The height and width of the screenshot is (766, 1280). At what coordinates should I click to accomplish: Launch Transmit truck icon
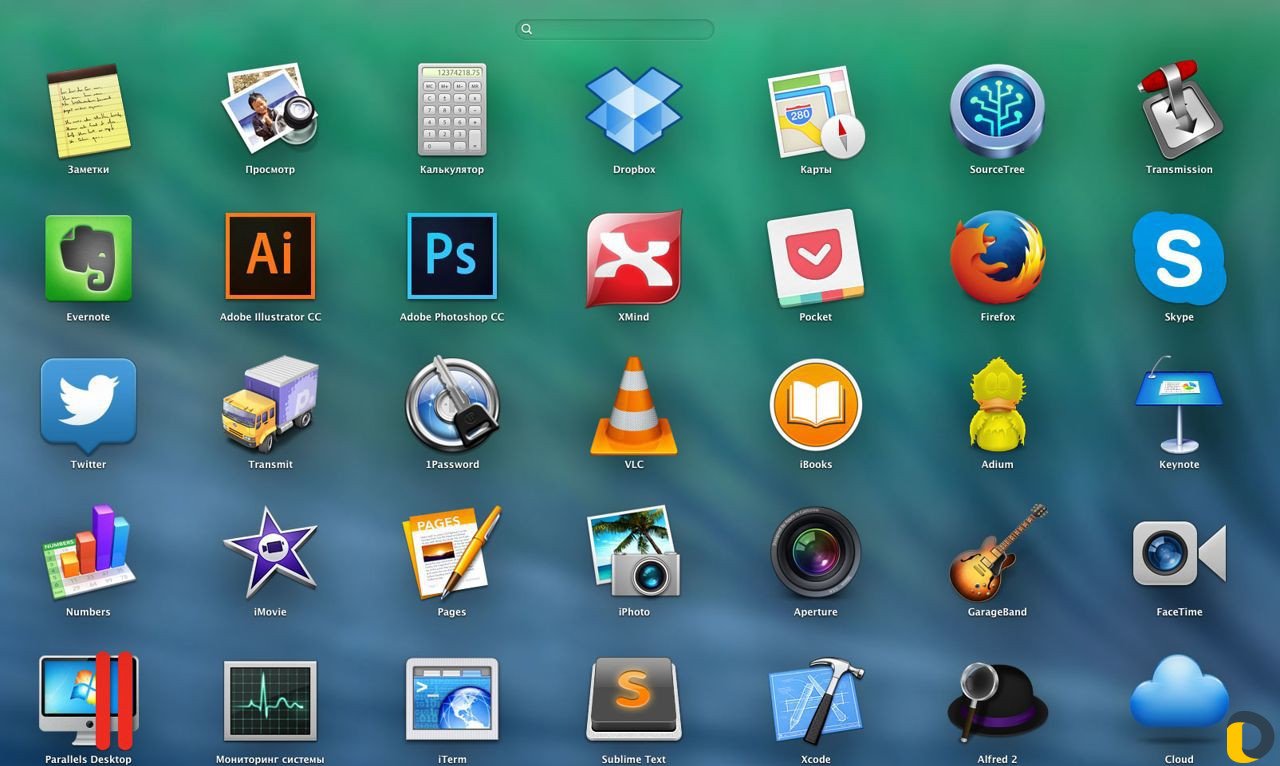coord(270,405)
